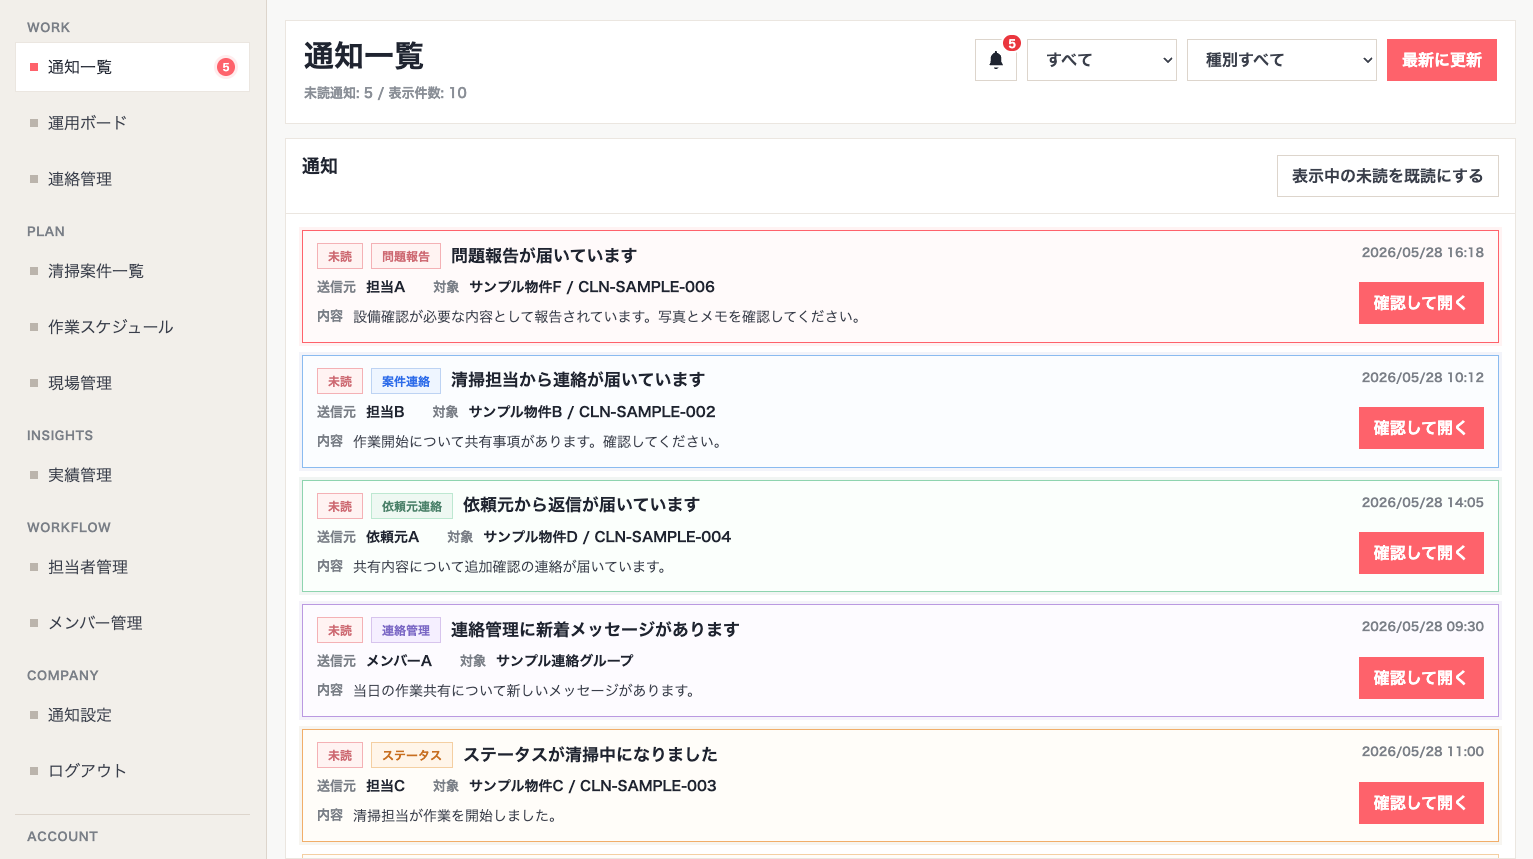The image size is (1533, 859).
Task: Open the 種別すべて type filter dropdown
Action: pos(1282,60)
